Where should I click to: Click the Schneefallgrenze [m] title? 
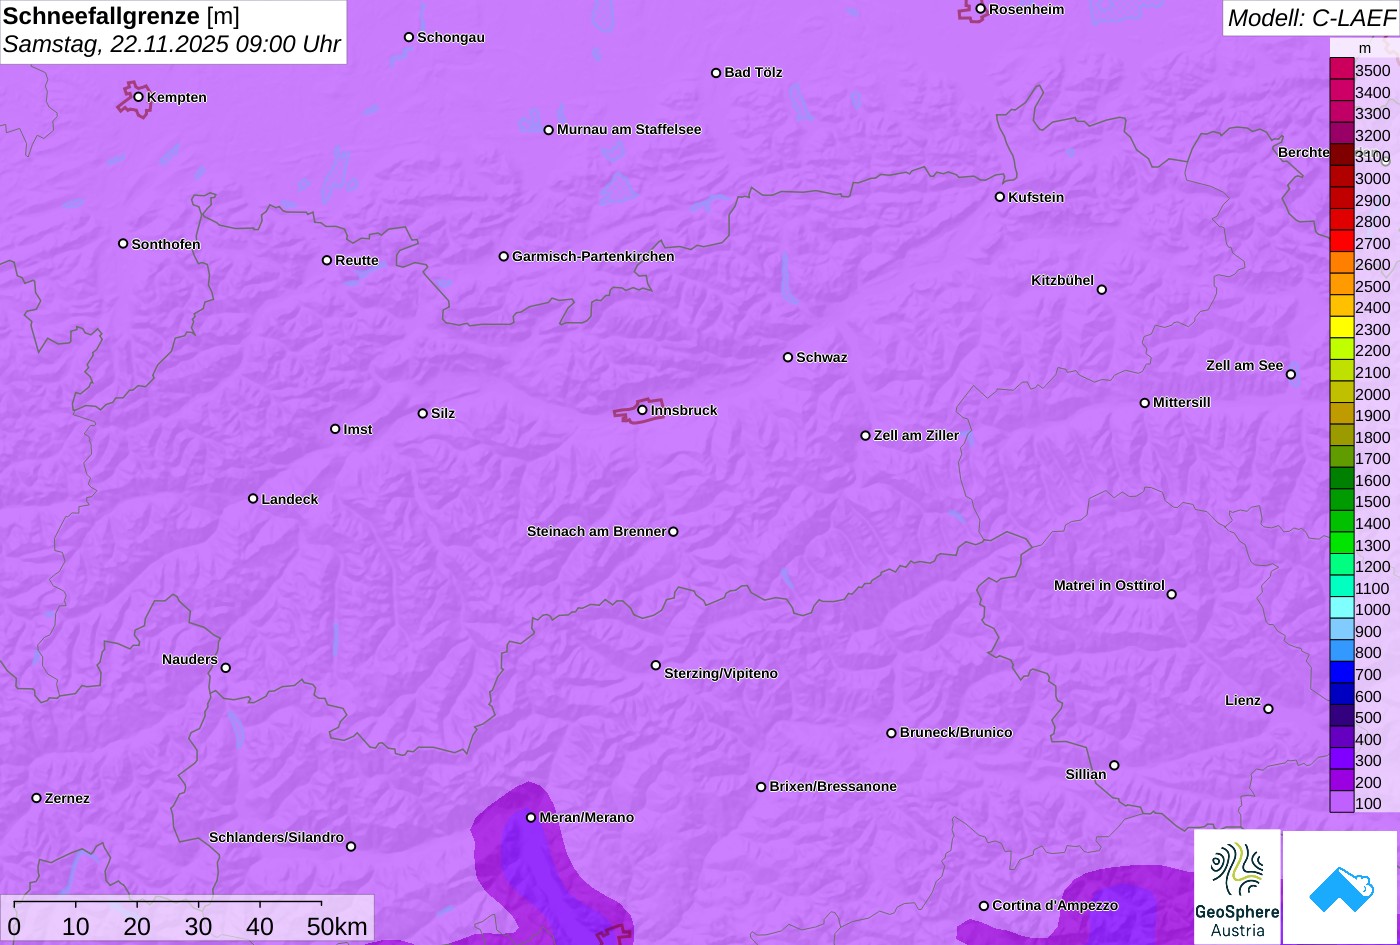(121, 15)
